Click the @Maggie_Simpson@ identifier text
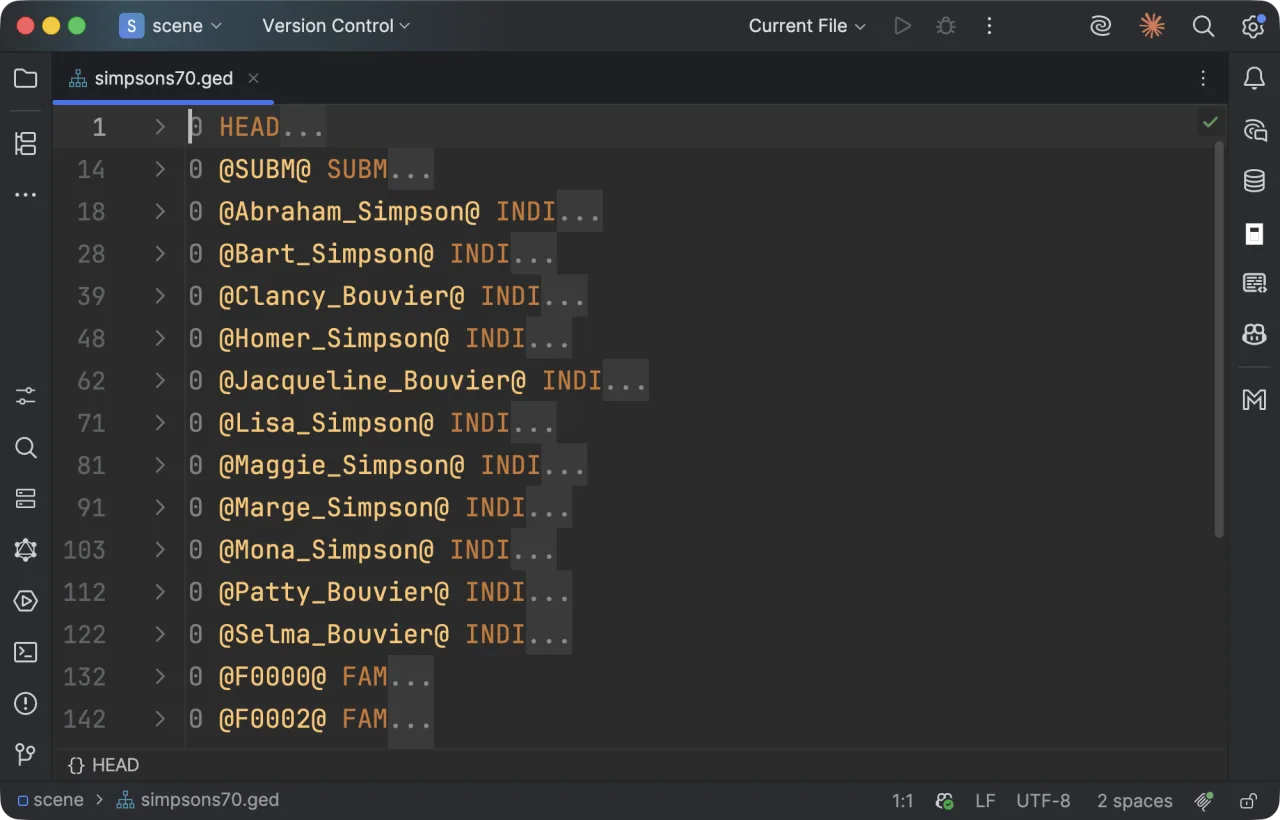 (342, 465)
